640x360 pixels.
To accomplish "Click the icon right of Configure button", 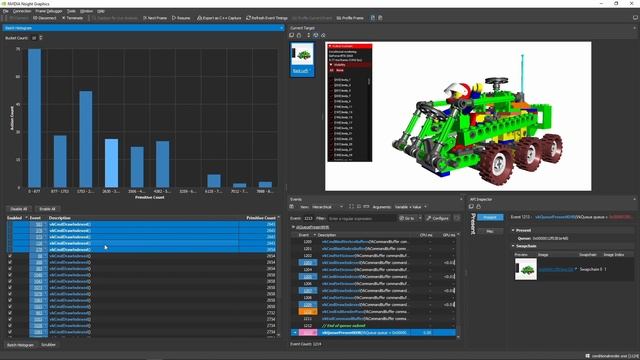I will [457, 218].
